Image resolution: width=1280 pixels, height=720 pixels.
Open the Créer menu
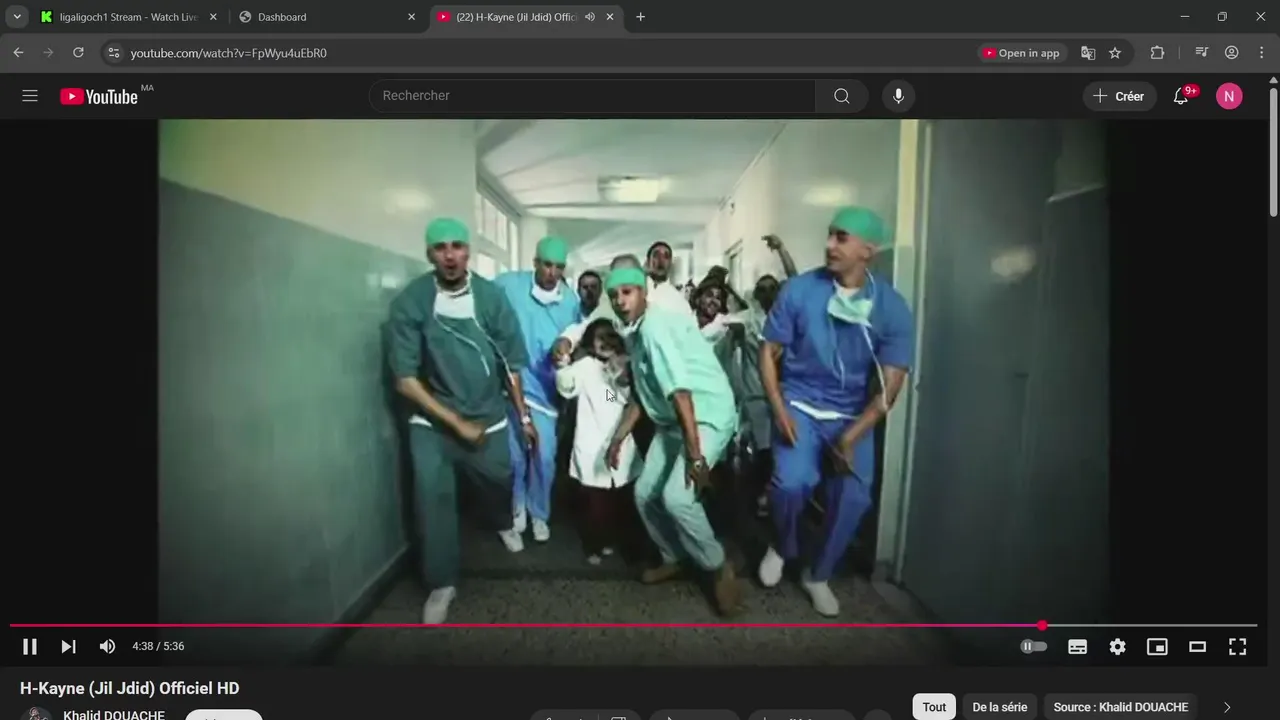click(1119, 96)
